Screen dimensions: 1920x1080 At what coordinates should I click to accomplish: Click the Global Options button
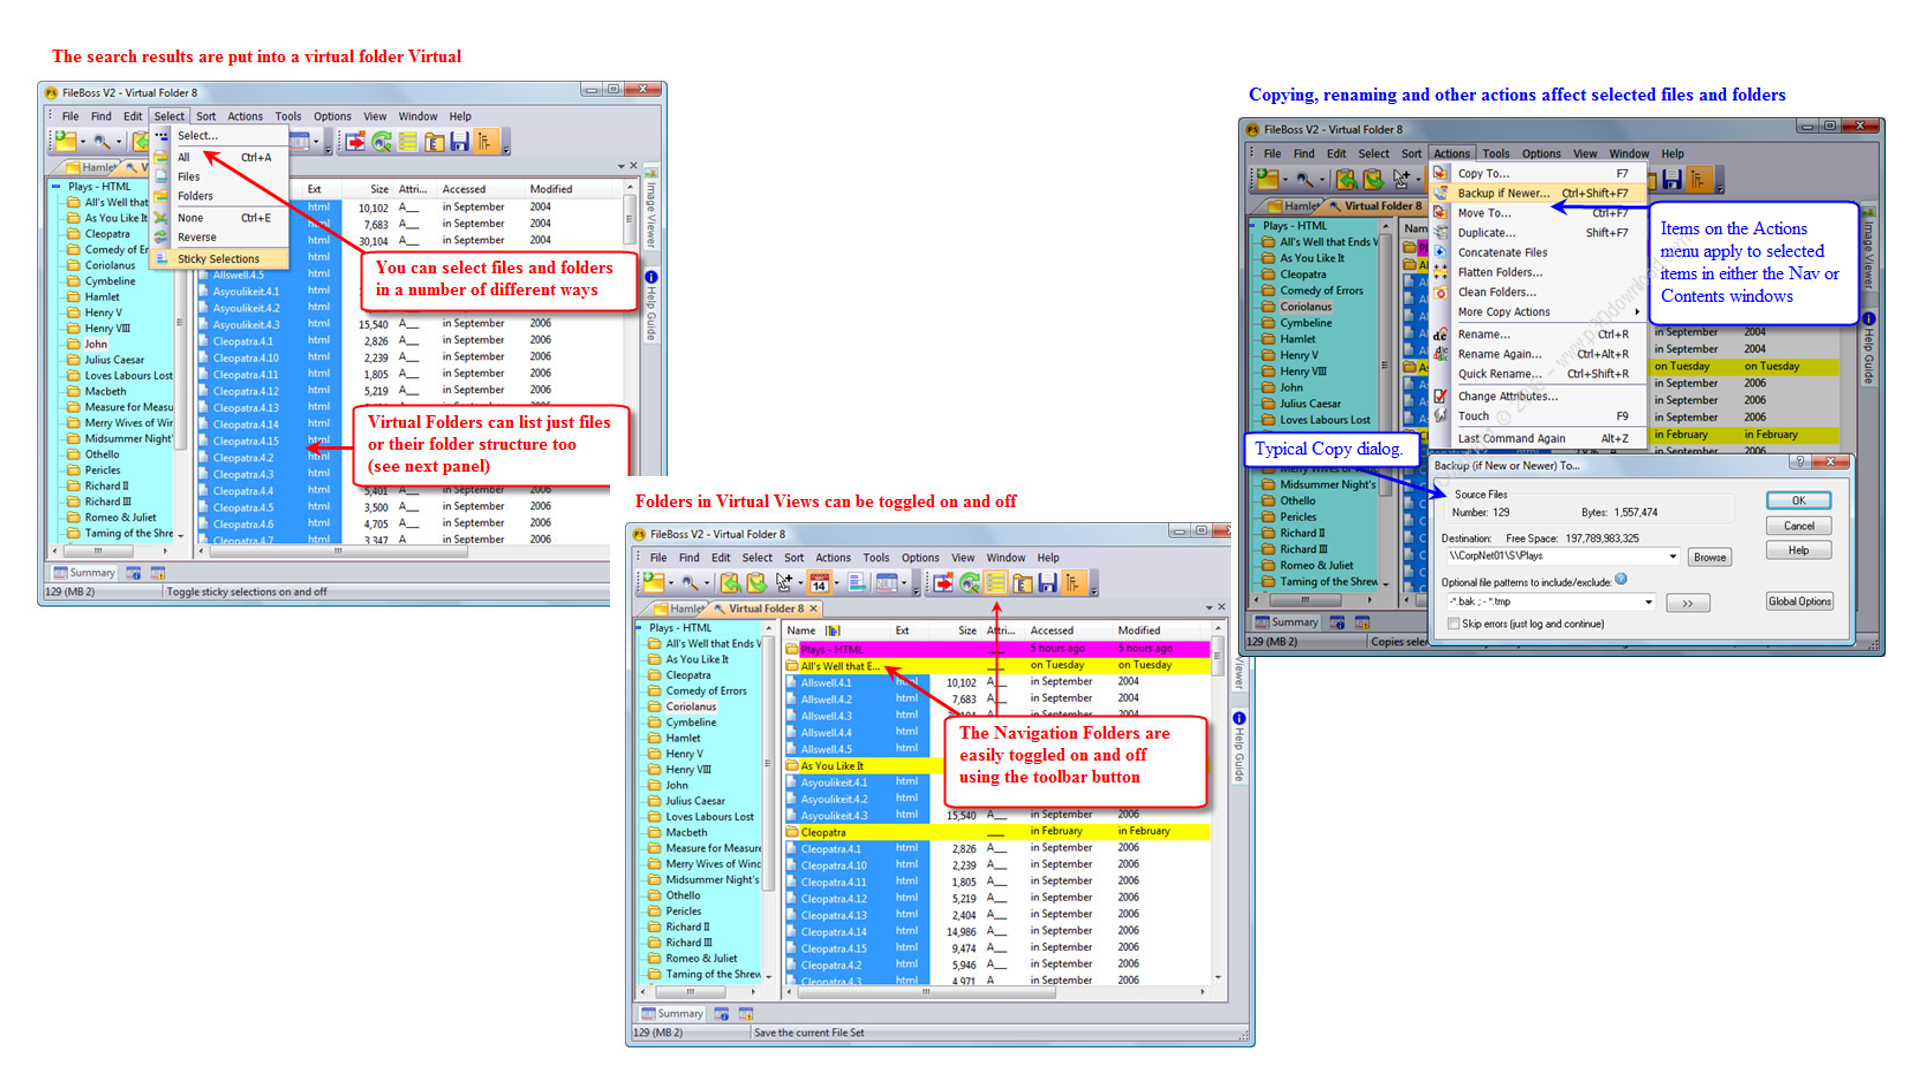point(1799,601)
